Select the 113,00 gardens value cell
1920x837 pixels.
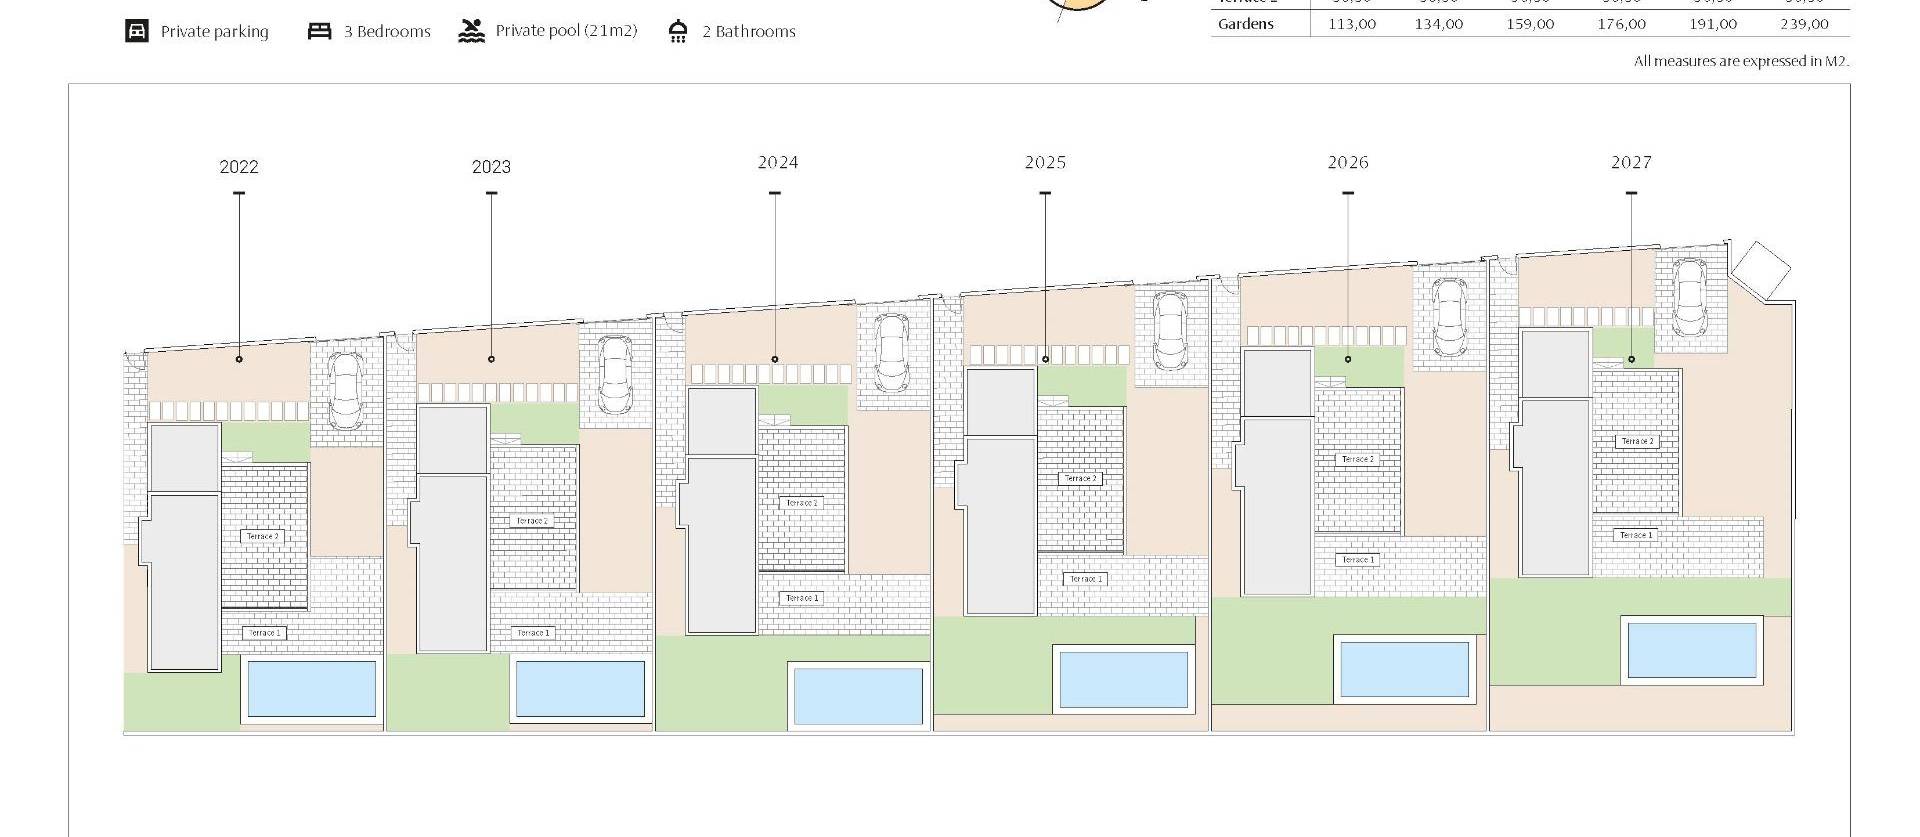(1352, 24)
